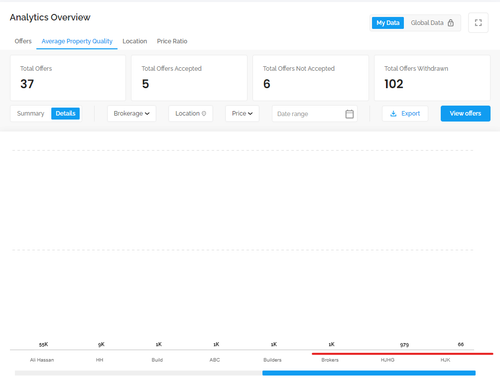
Task: Click the ABC axis label
Action: pyautogui.click(x=215, y=360)
